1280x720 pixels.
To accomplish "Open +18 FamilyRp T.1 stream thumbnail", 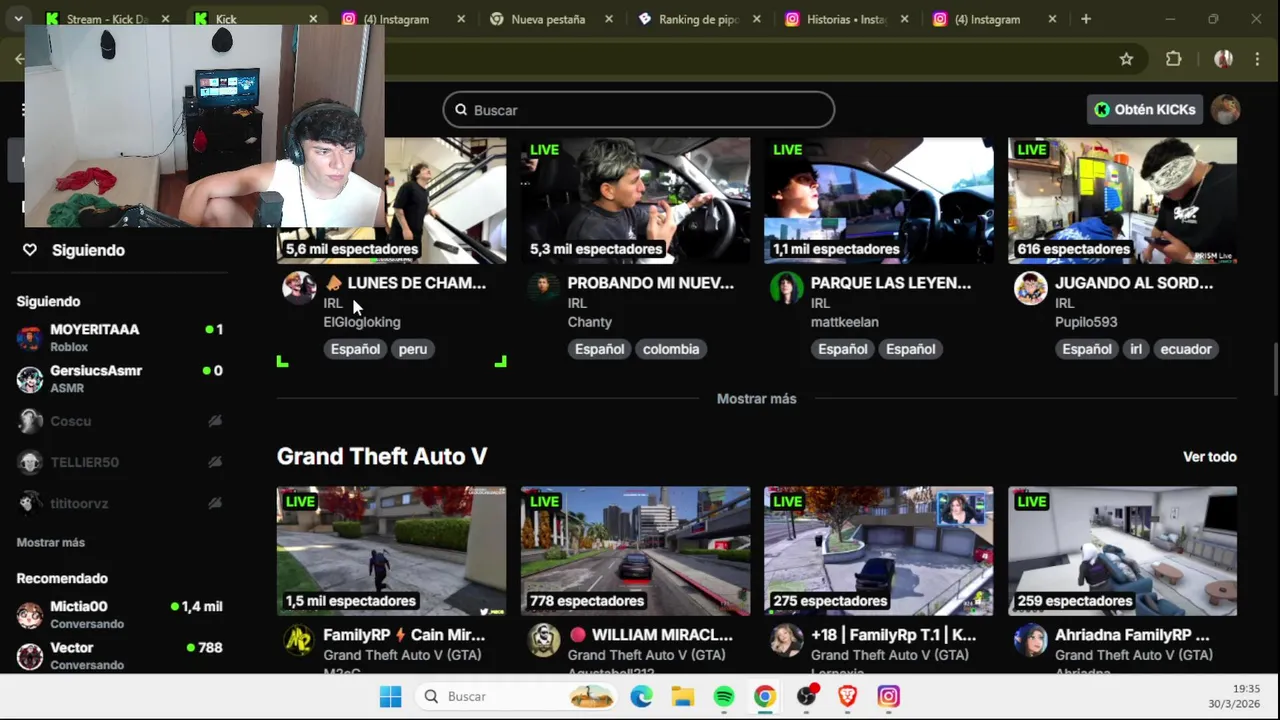I will (x=879, y=551).
